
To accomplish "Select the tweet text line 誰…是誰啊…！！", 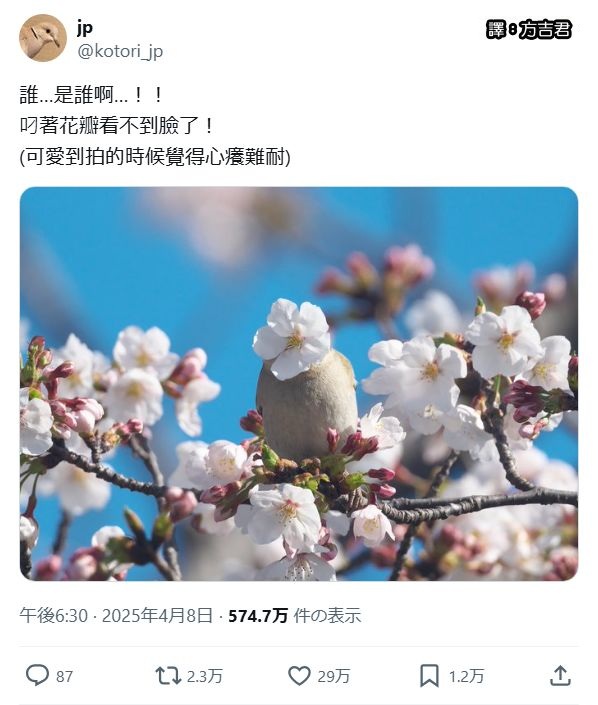I will 91,95.
